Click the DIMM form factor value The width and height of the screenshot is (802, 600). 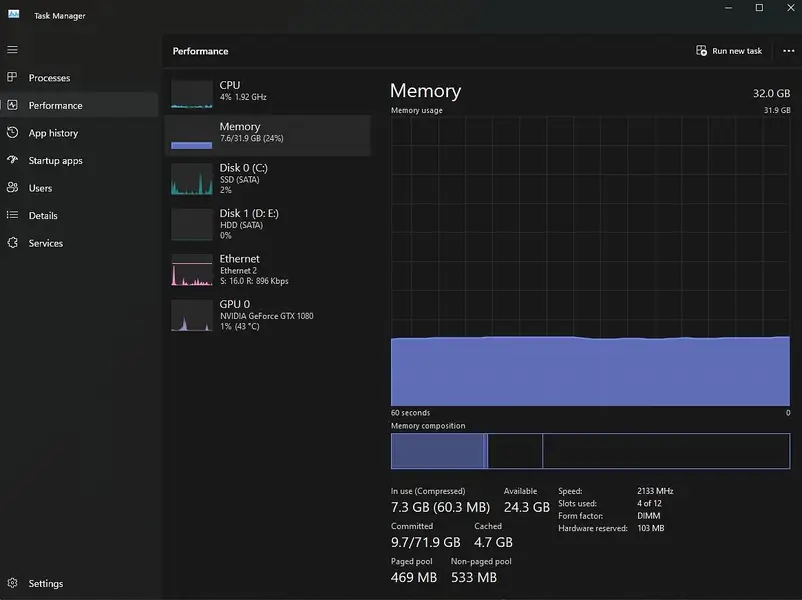point(649,516)
